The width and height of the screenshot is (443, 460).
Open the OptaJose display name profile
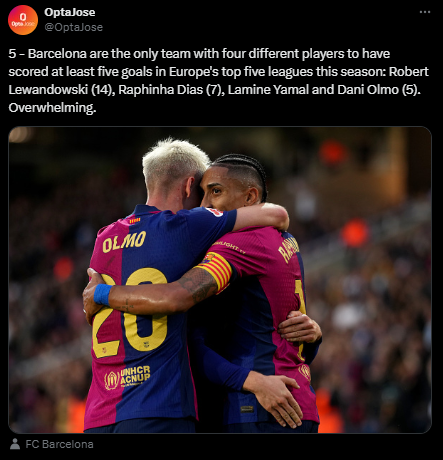coord(70,12)
